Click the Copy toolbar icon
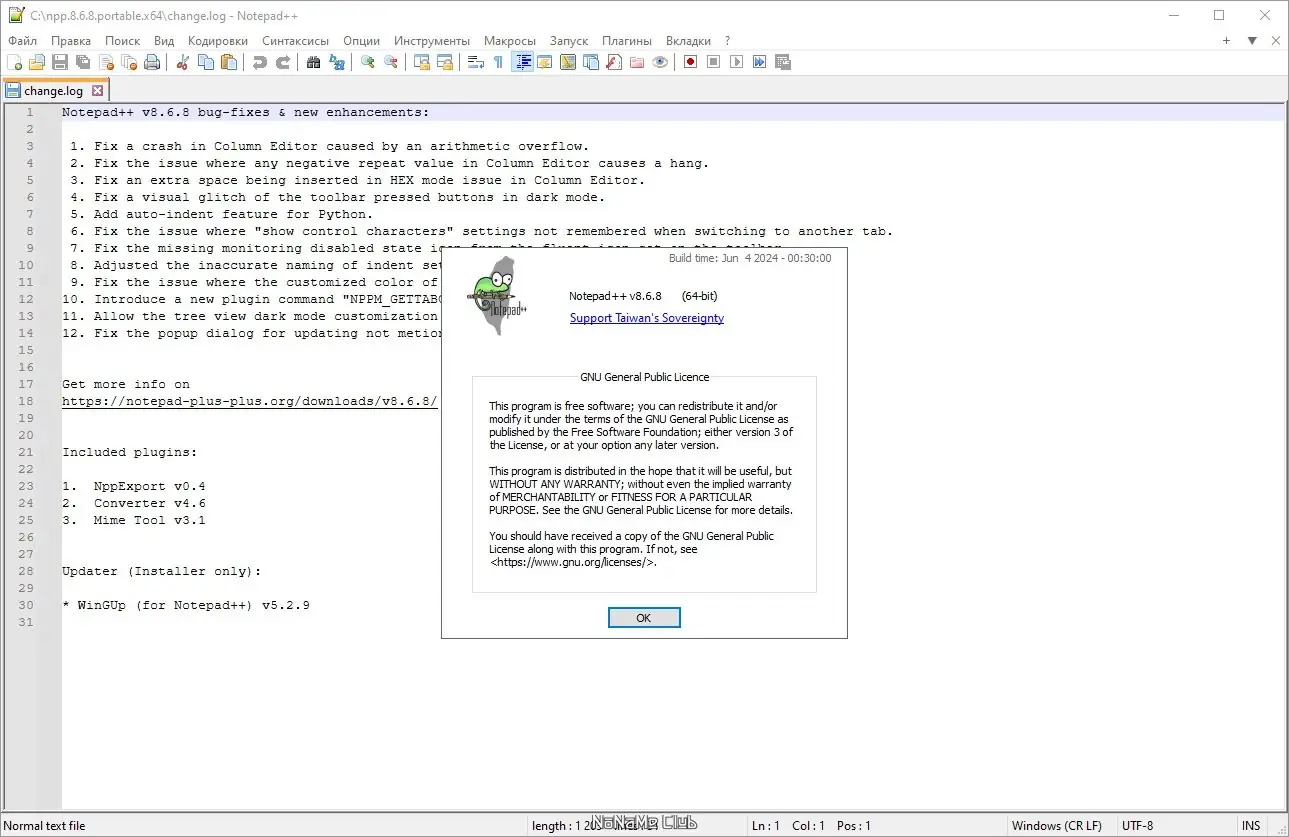1289x837 pixels. pos(206,62)
